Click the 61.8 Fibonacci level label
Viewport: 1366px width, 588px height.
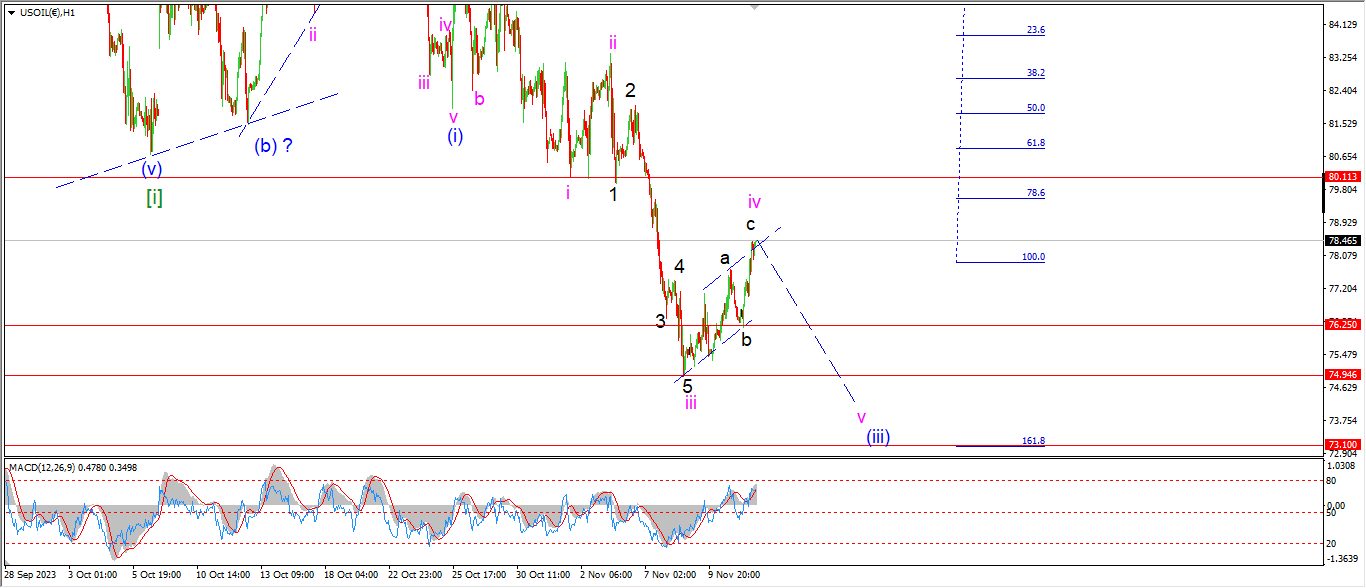[1035, 143]
